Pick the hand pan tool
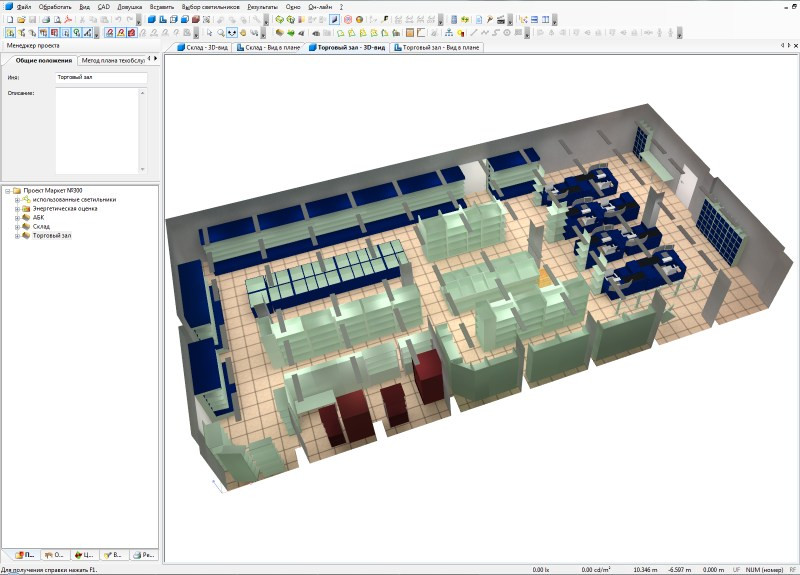Screen dimensions: 800x575 pos(243,32)
